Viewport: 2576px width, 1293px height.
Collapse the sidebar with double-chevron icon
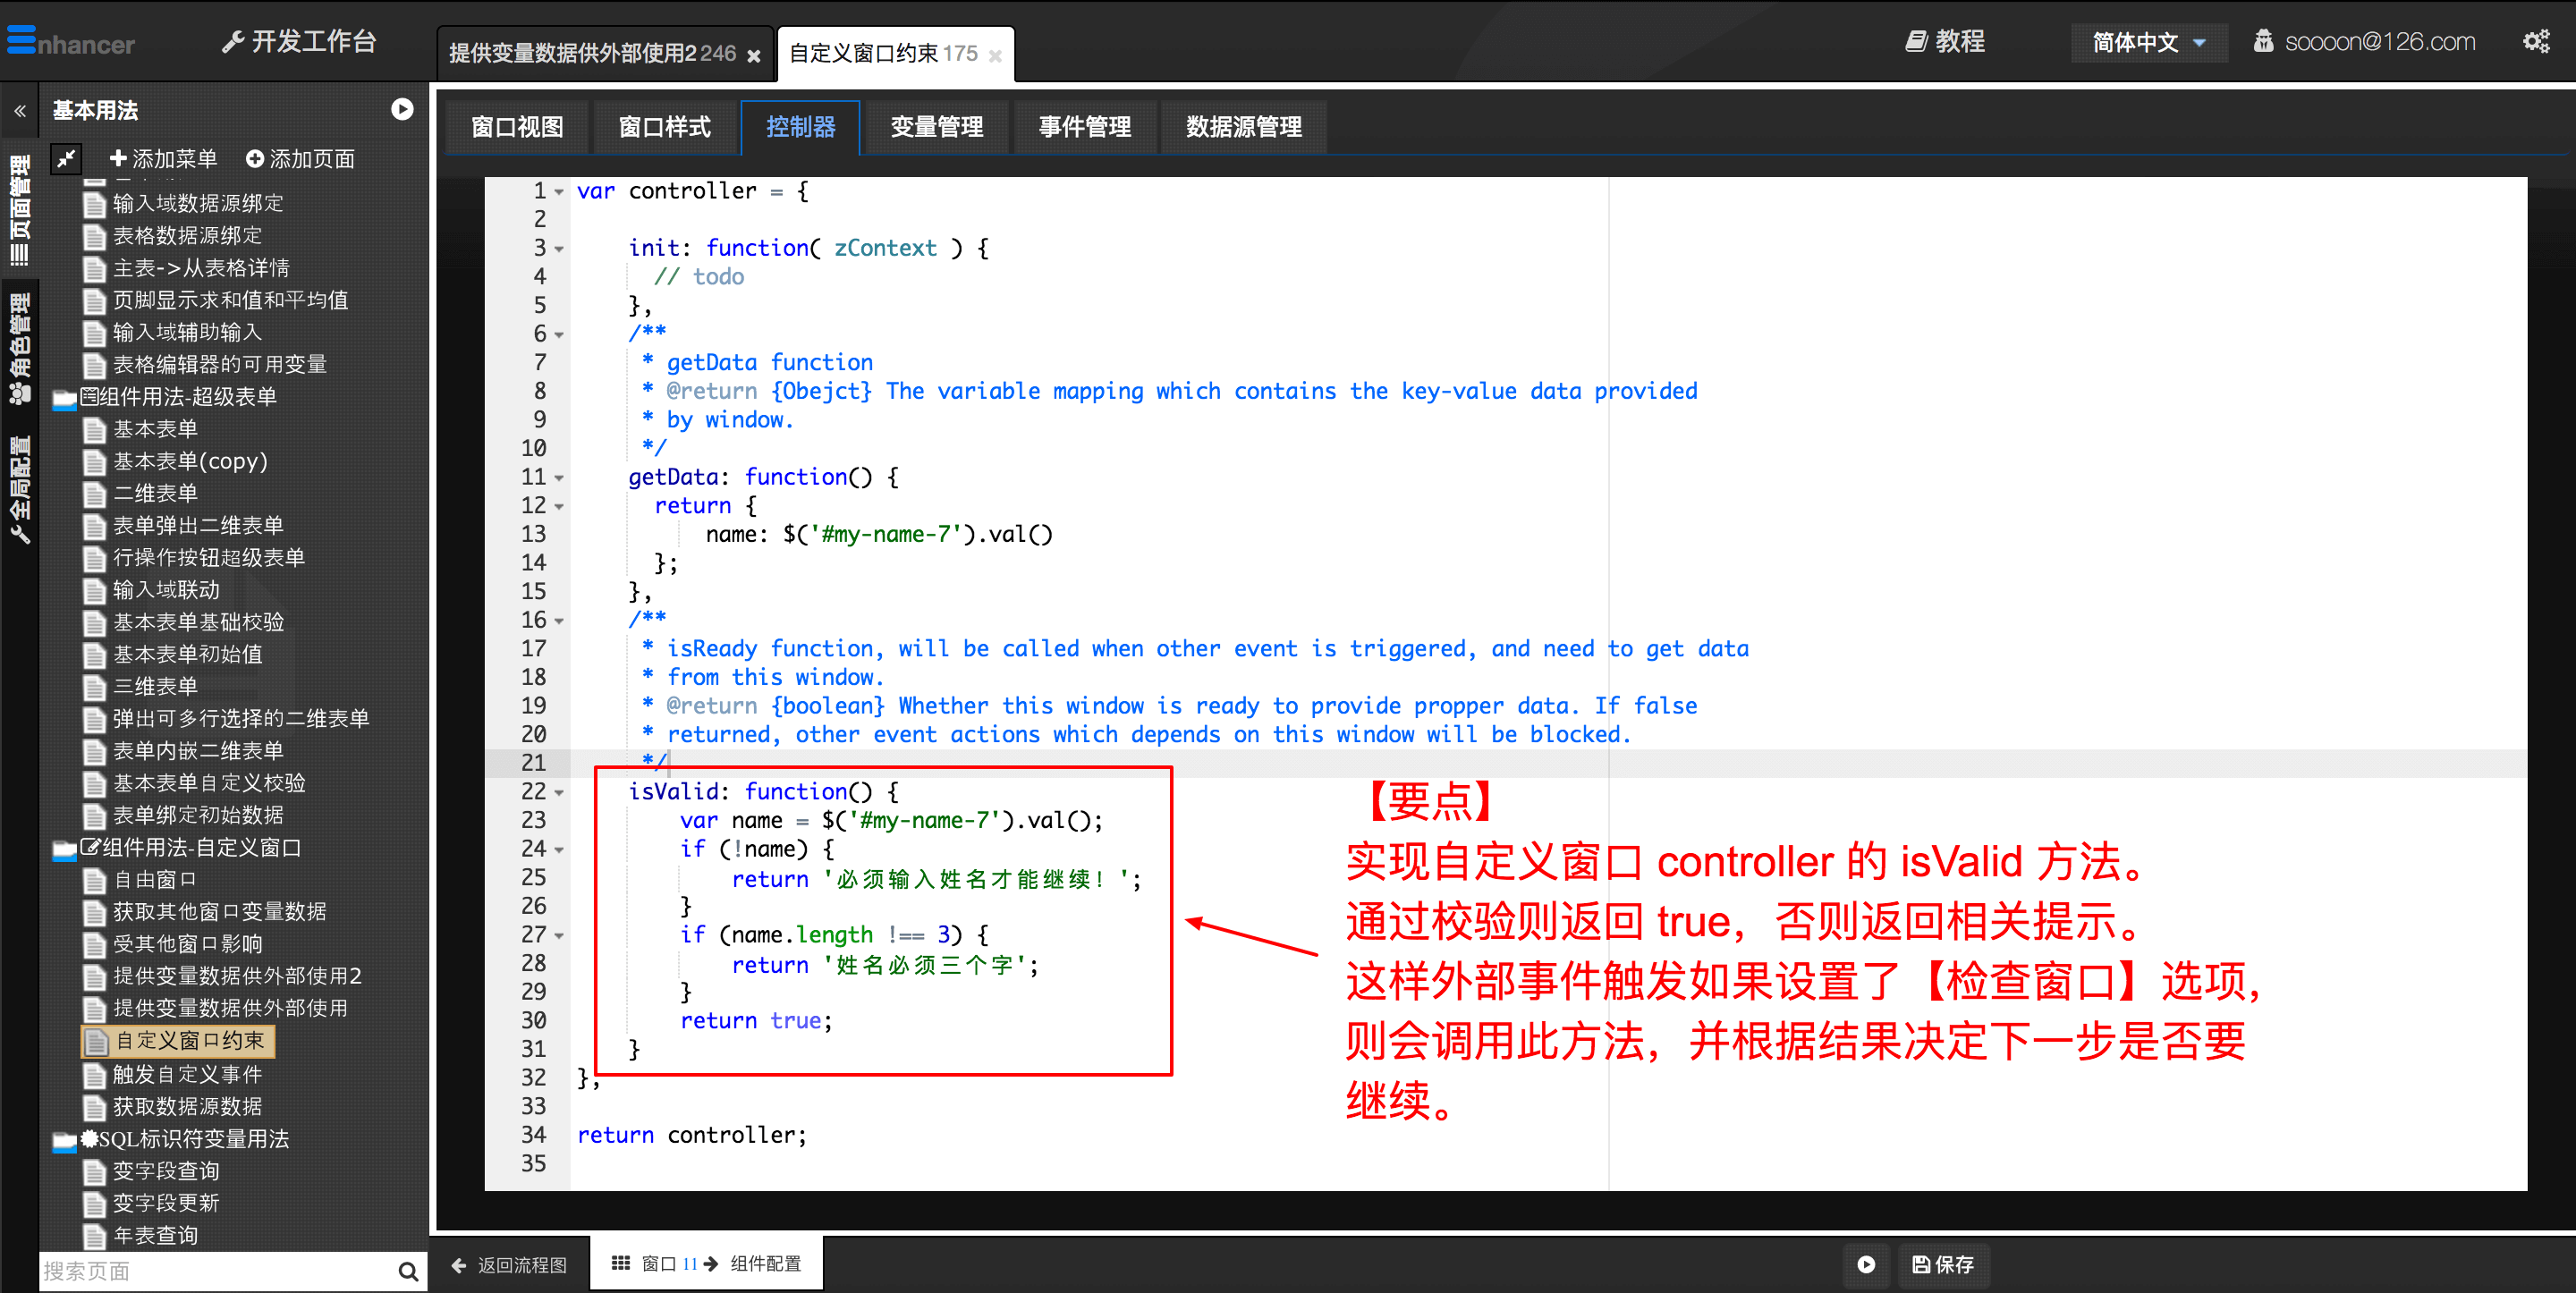point(20,111)
